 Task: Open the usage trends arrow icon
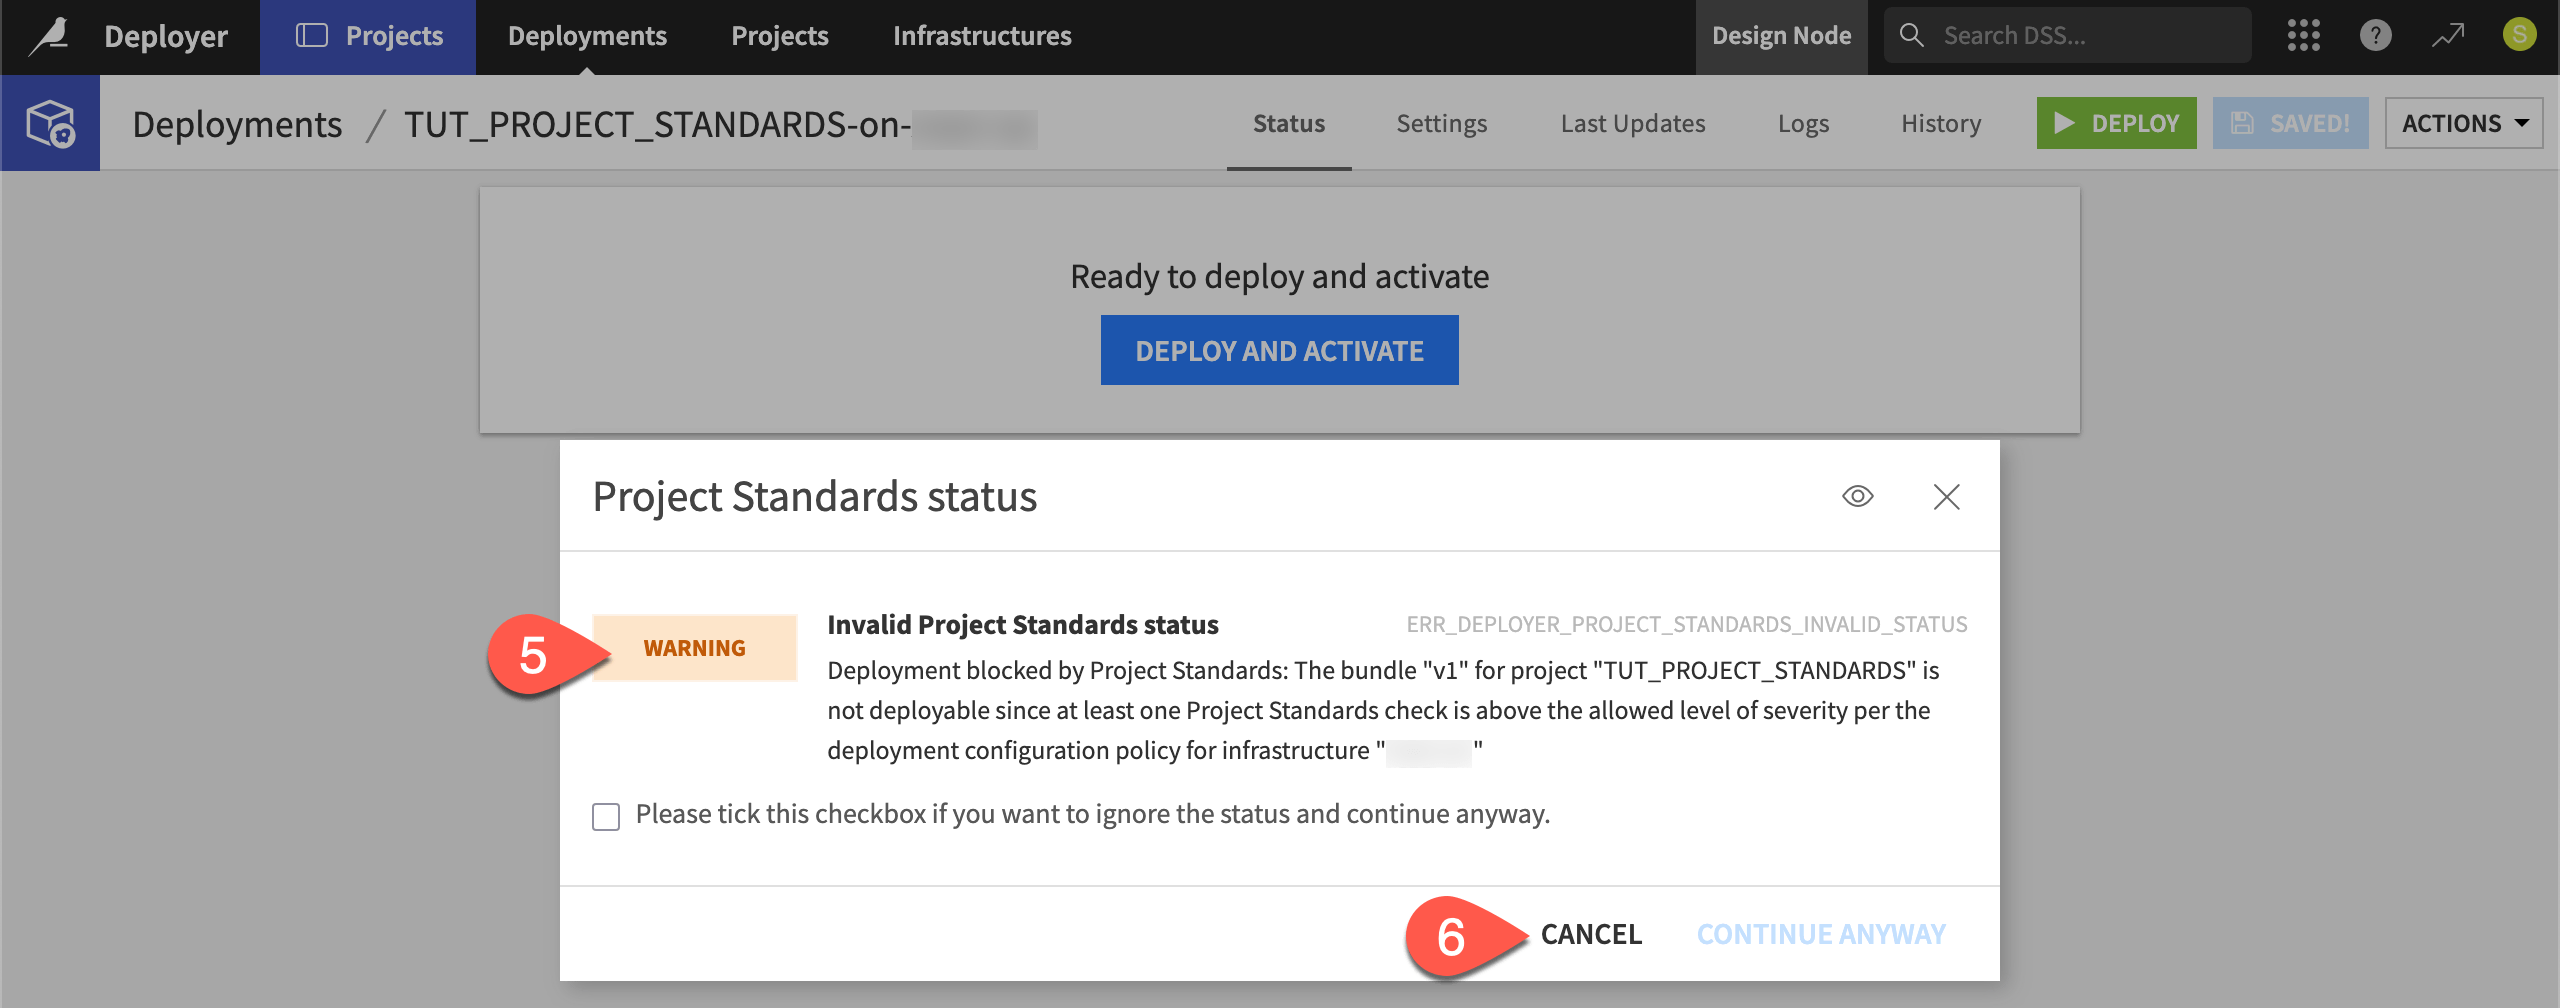click(2448, 35)
